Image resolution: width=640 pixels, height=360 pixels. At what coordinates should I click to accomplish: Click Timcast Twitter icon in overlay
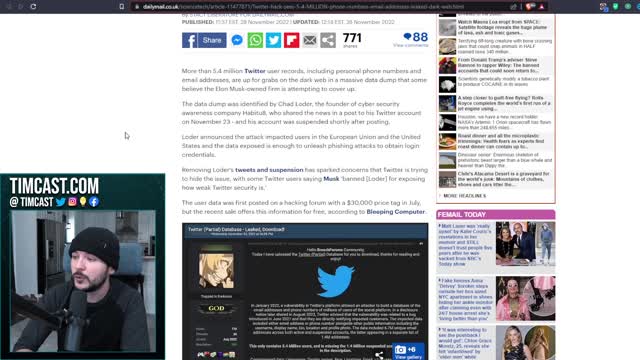click(x=61, y=202)
